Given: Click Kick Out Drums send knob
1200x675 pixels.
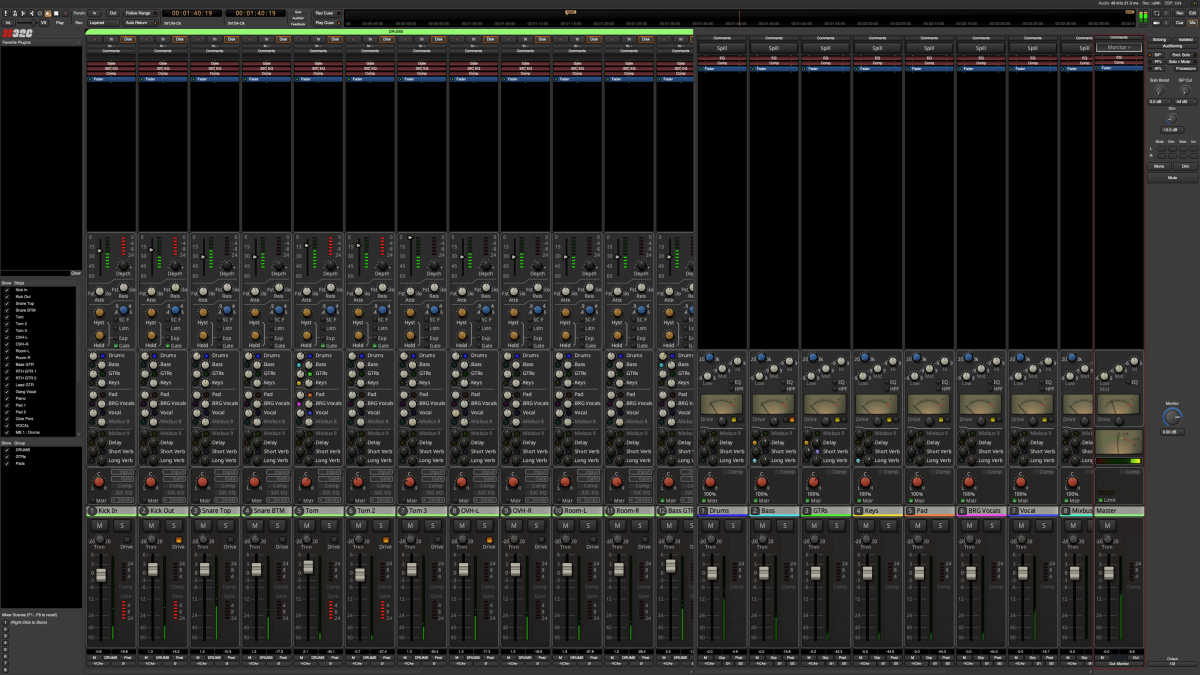Looking at the screenshot, I should [x=145, y=355].
